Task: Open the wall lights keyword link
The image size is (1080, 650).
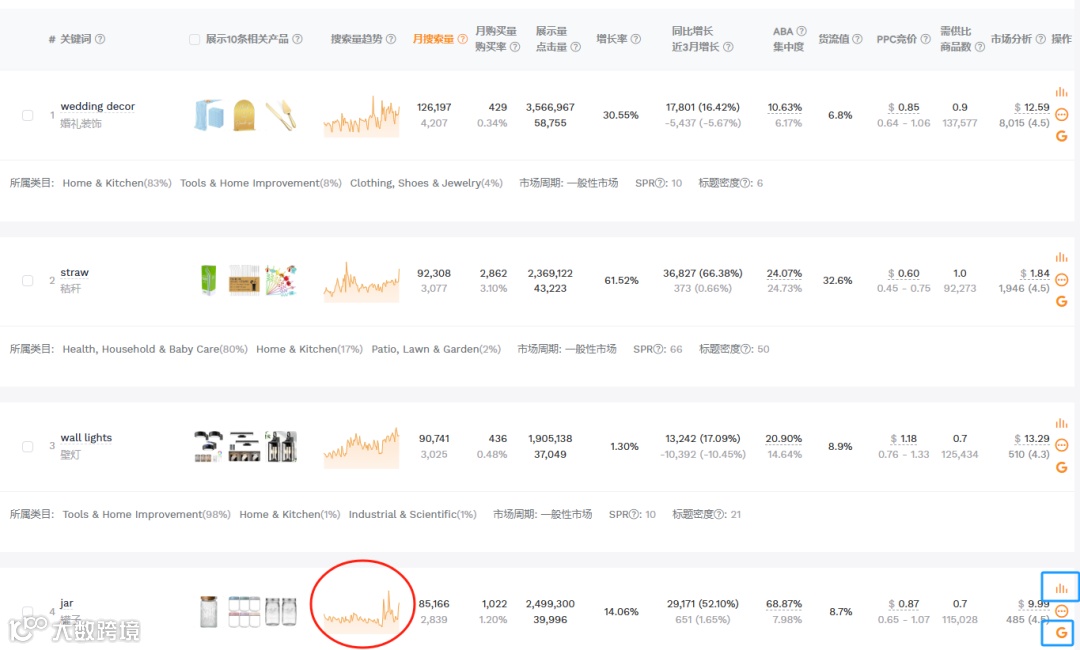Action: [x=86, y=438]
